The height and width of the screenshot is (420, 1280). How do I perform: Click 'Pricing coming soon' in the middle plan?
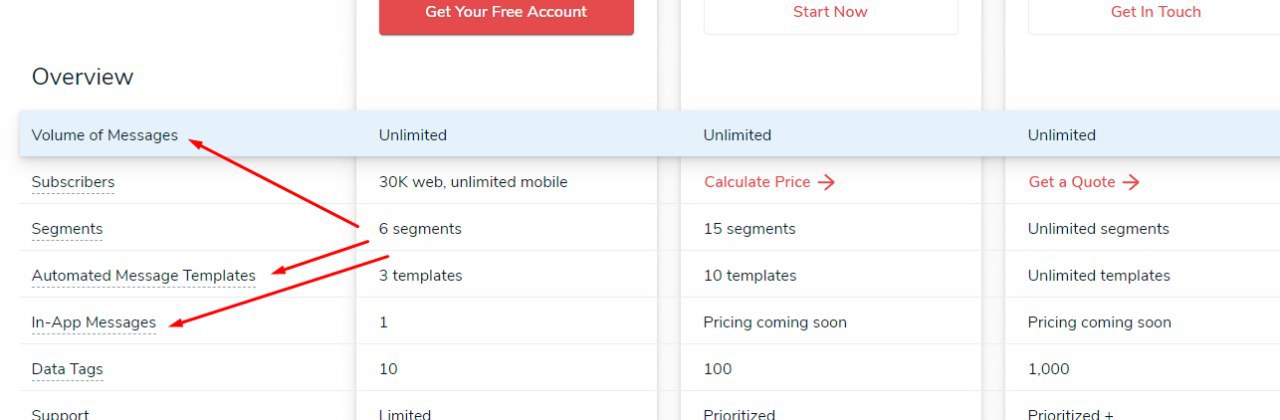775,322
